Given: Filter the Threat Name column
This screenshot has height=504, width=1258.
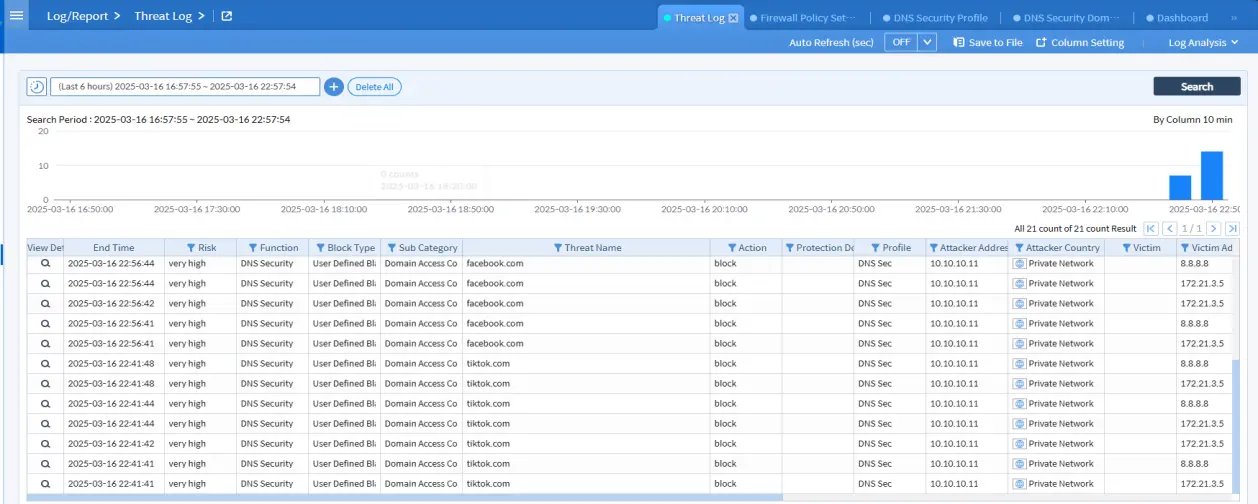Looking at the screenshot, I should (558, 248).
